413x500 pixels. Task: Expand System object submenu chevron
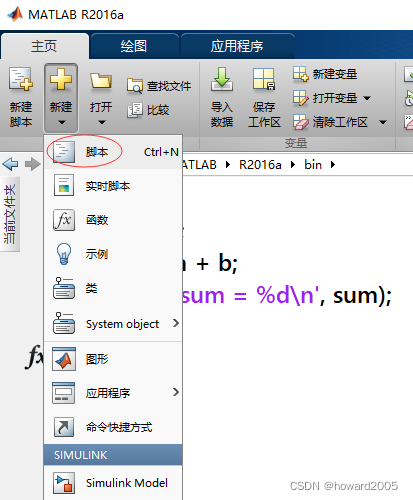point(176,323)
